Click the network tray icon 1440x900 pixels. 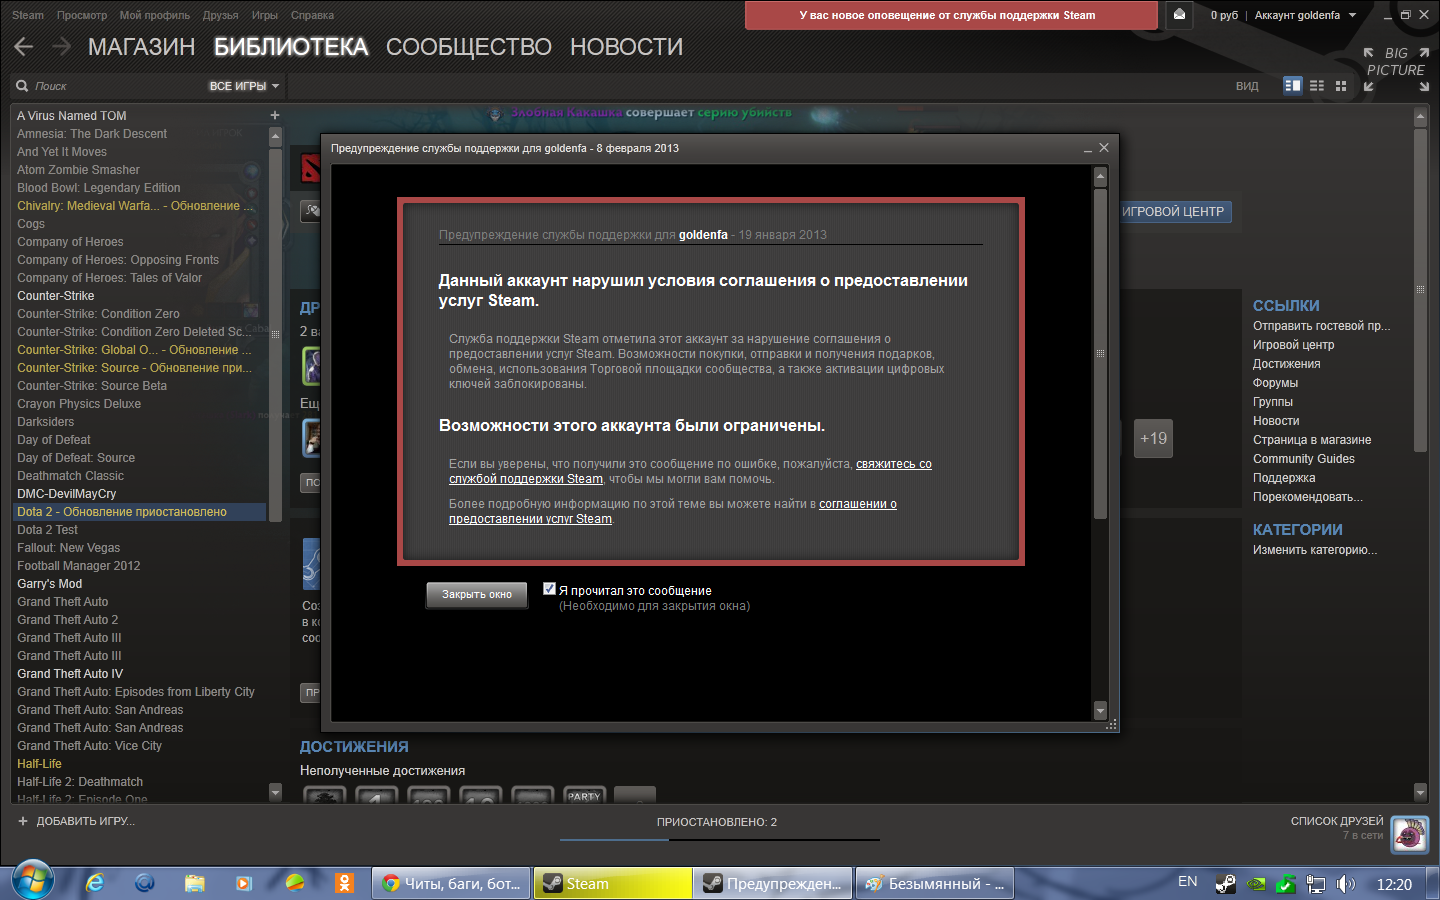click(1316, 884)
